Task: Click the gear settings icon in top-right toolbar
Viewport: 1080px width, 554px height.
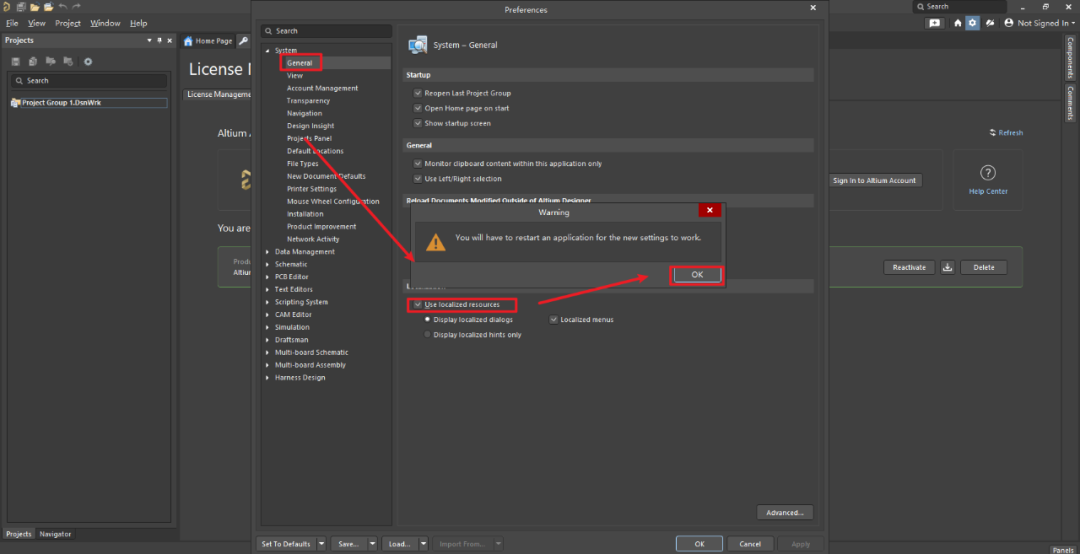Action: pos(972,22)
